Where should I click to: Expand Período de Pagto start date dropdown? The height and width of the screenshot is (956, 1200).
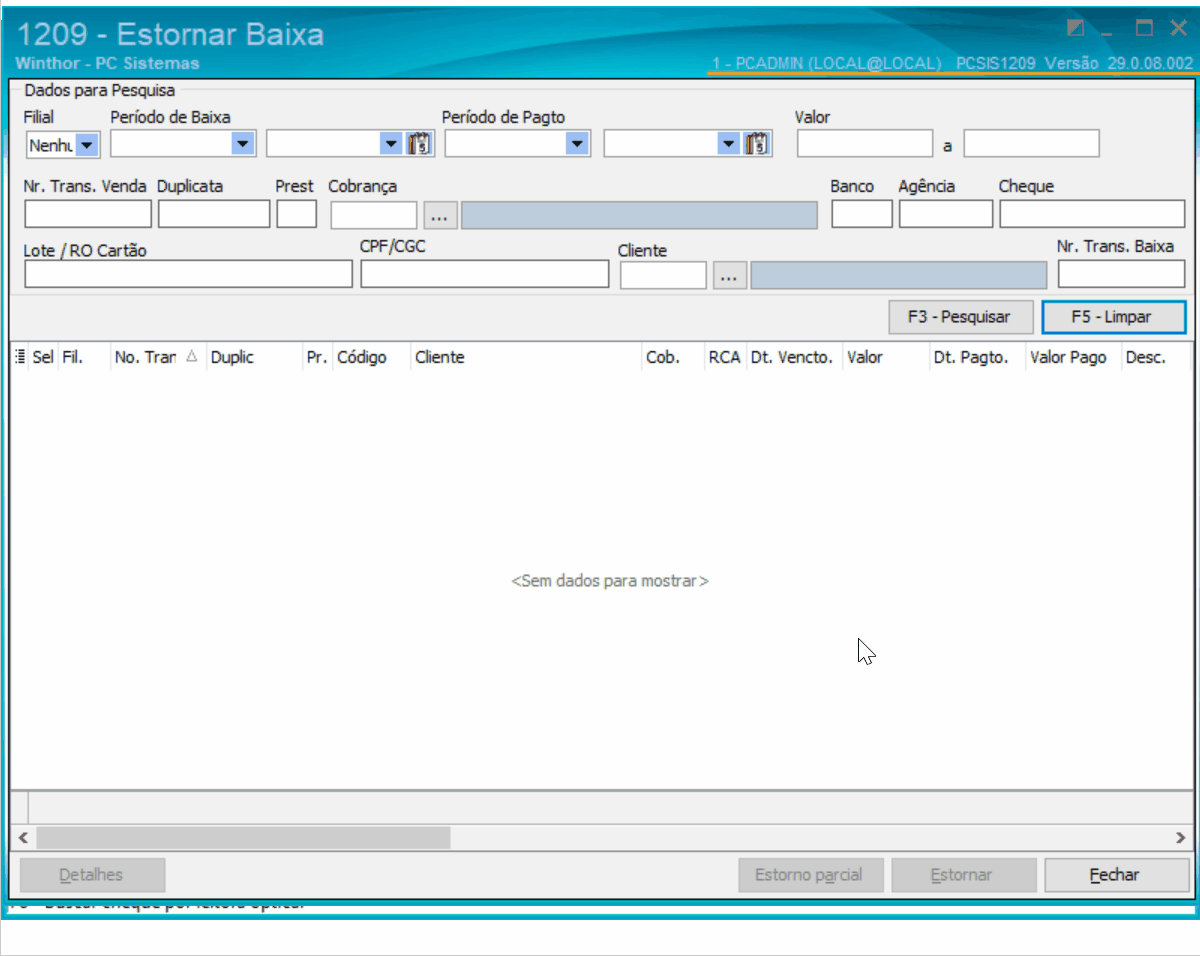pyautogui.click(x=577, y=144)
